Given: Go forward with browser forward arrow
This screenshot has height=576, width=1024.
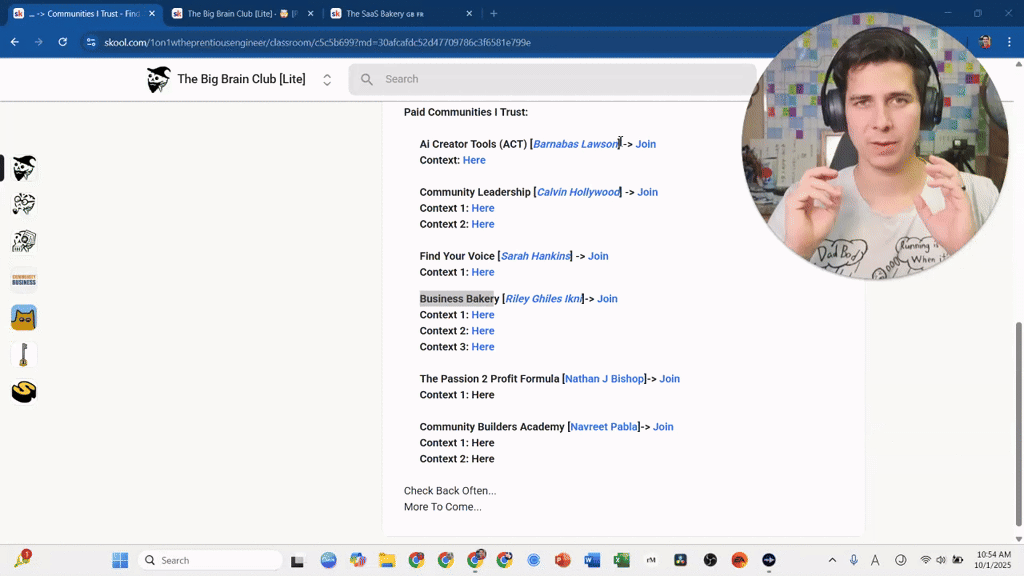Looking at the screenshot, I should coord(39,42).
